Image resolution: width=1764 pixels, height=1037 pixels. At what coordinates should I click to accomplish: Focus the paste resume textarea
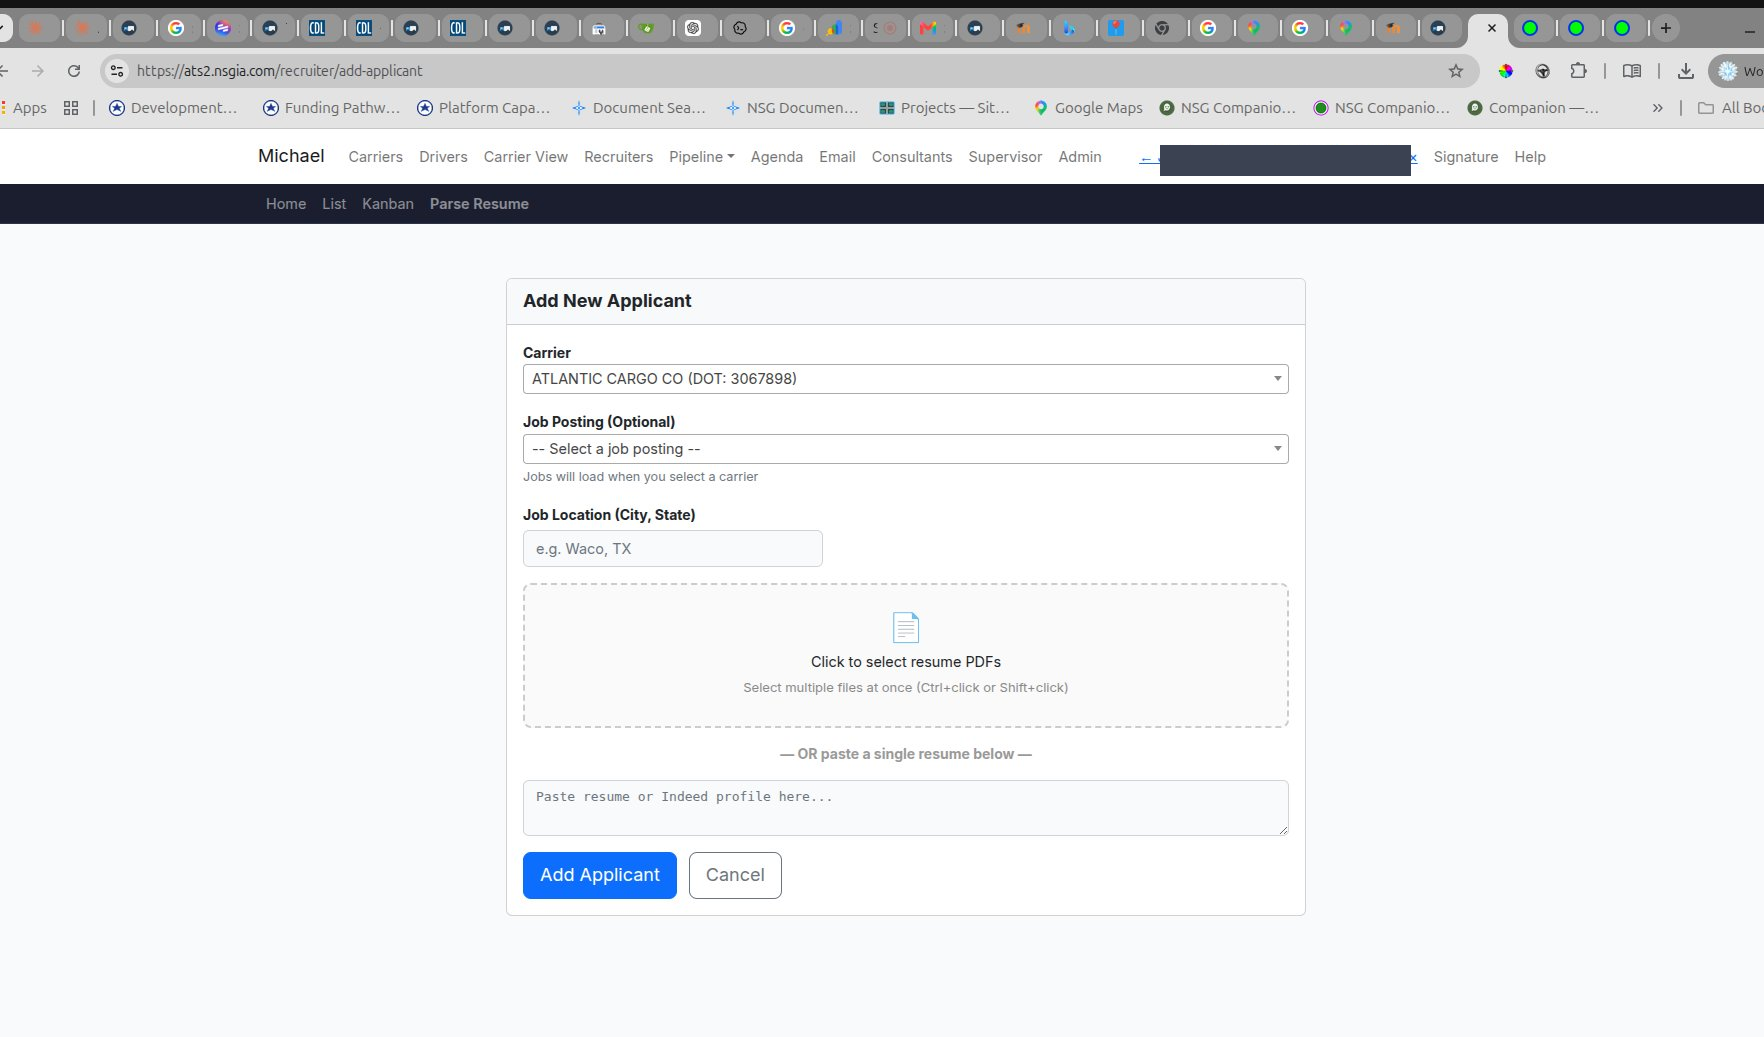(x=905, y=808)
